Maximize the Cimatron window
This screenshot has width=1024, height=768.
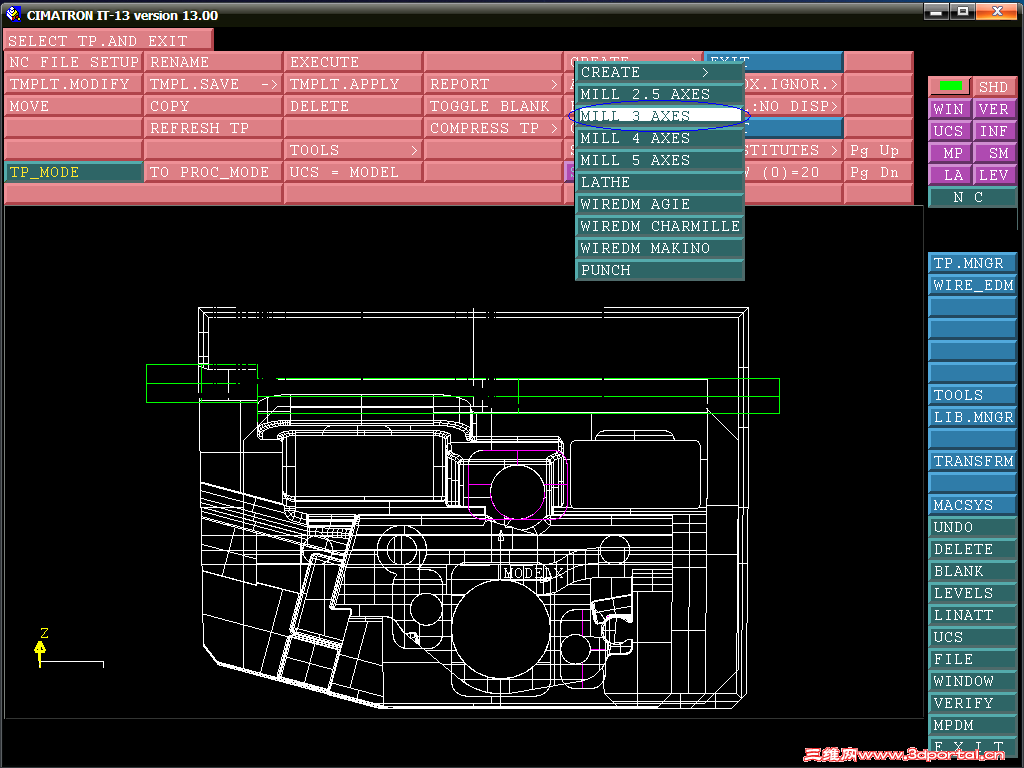[x=962, y=12]
